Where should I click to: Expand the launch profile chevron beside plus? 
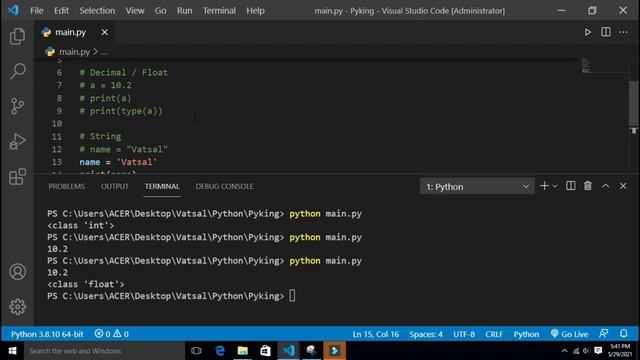pyautogui.click(x=555, y=187)
